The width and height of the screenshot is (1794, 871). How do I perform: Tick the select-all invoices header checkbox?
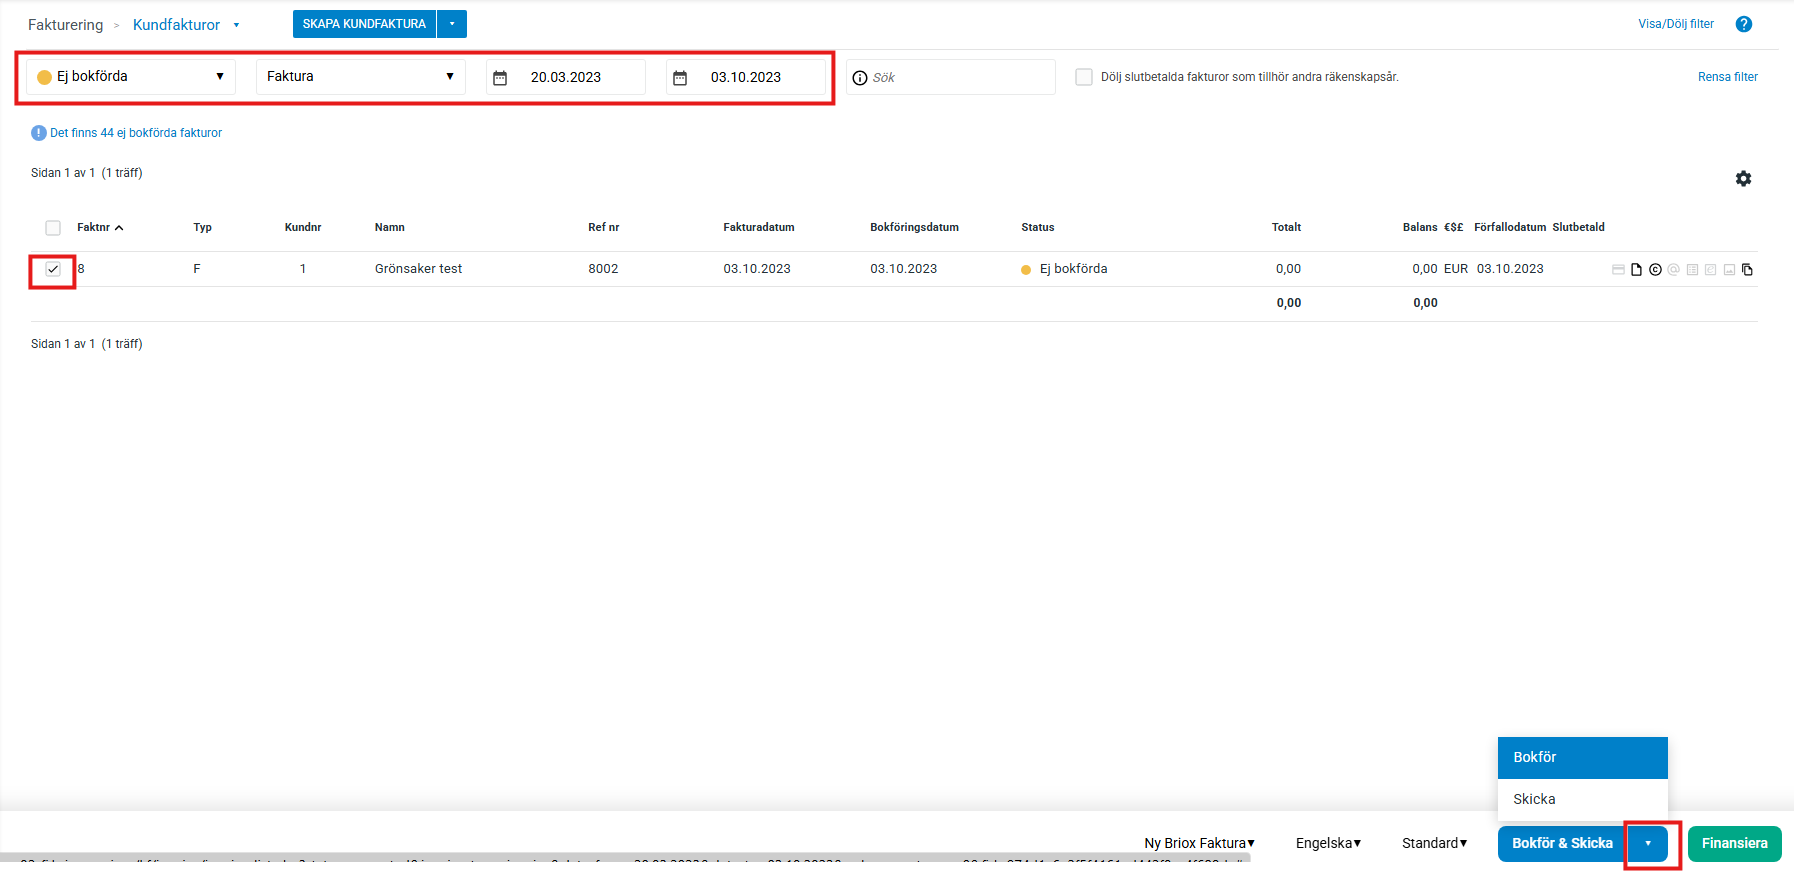pyautogui.click(x=53, y=228)
